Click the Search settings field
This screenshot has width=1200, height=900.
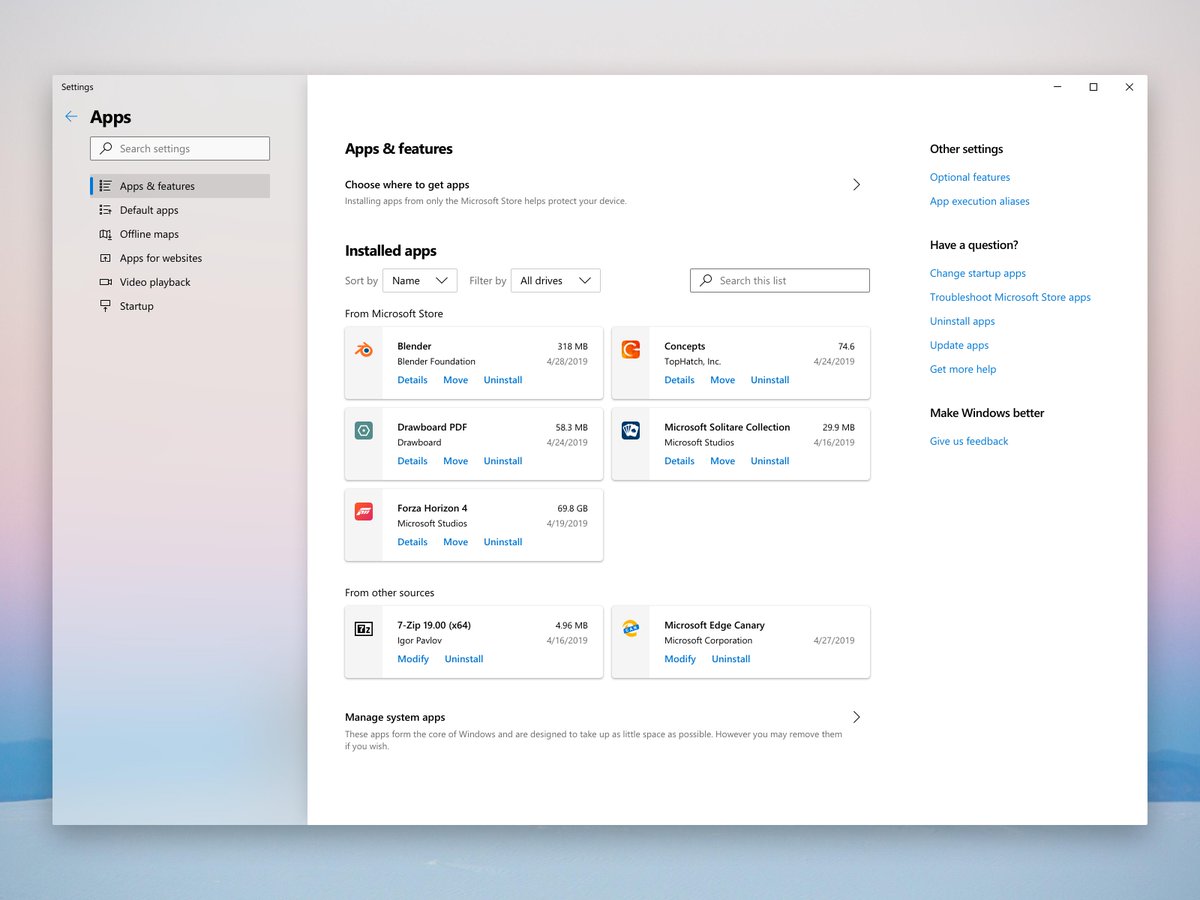[180, 148]
